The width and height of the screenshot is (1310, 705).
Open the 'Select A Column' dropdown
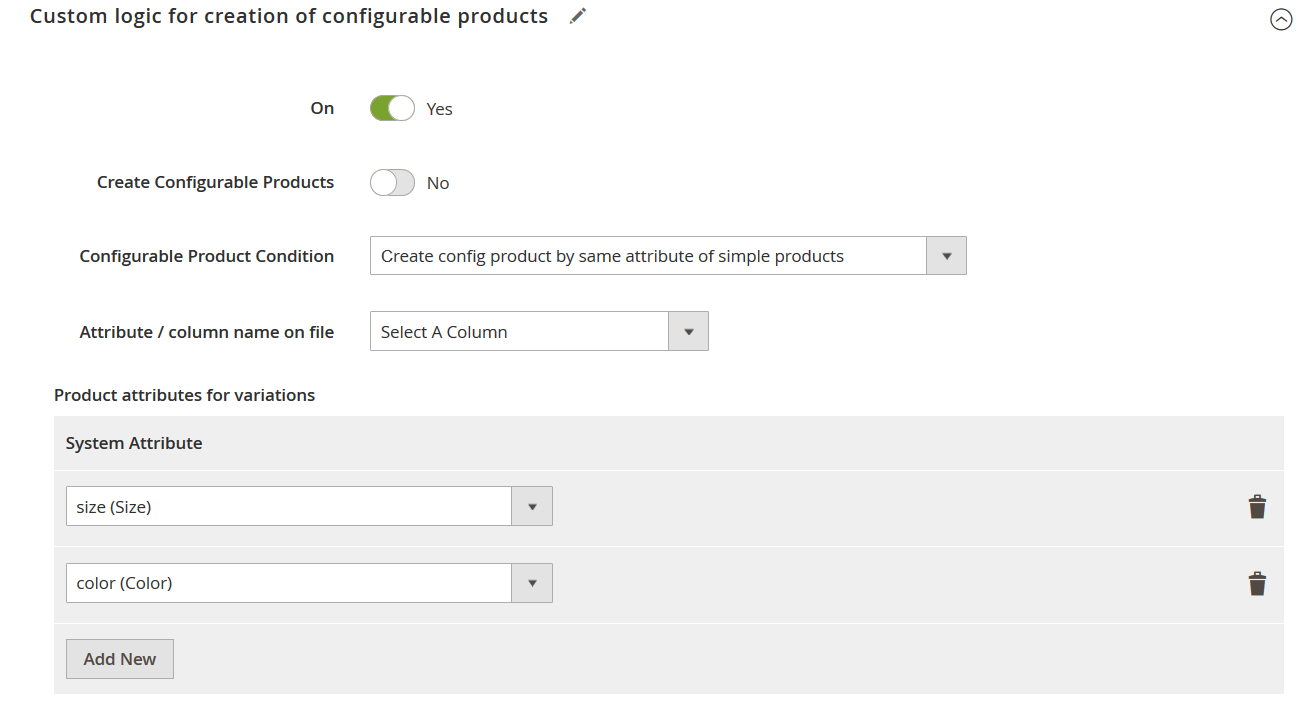click(x=518, y=332)
